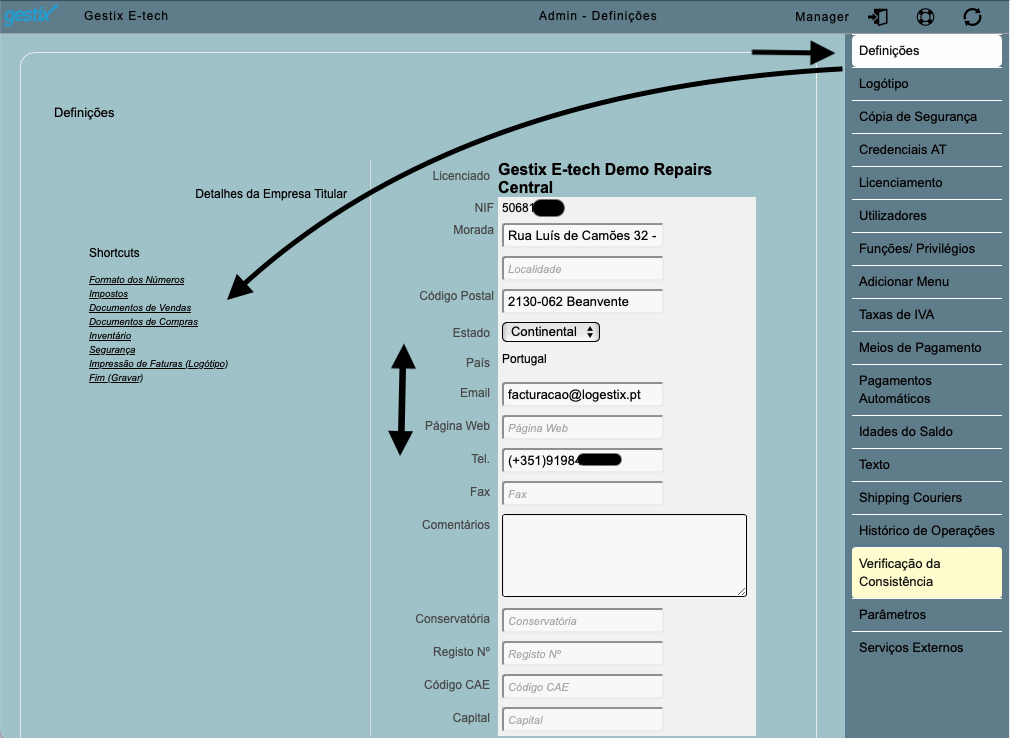Open Licenciamento menu item
Image resolution: width=1010 pixels, height=738 pixels.
(x=926, y=182)
